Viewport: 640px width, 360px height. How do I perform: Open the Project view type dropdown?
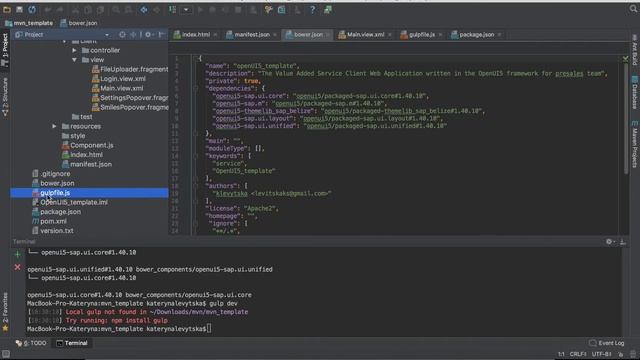107,35
